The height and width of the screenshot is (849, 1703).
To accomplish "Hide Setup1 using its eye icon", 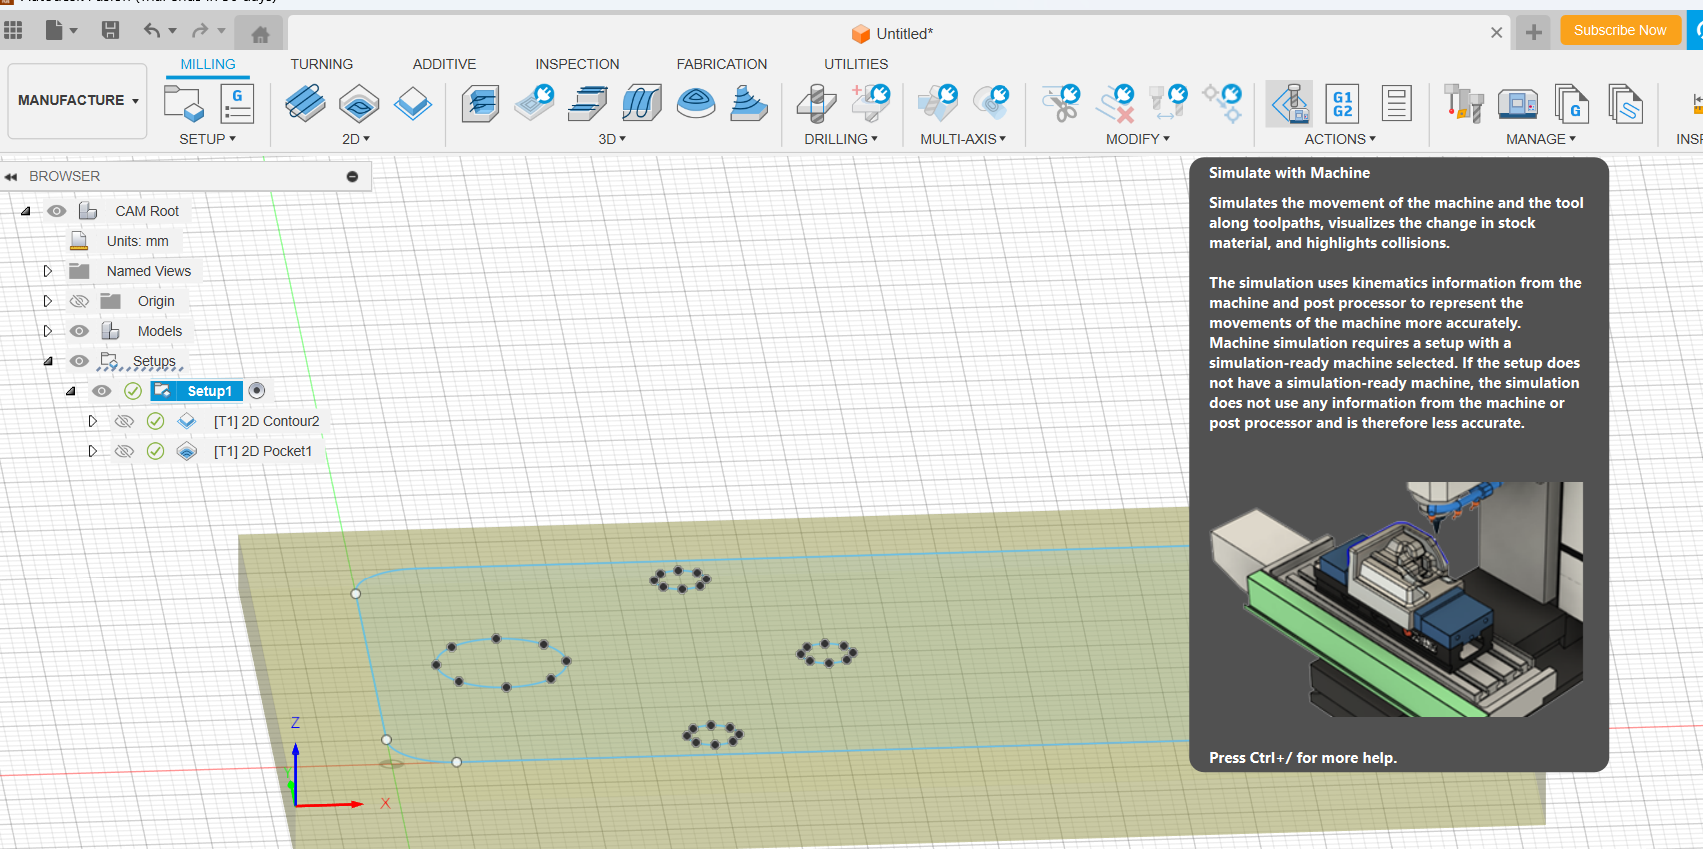I will [x=102, y=391].
